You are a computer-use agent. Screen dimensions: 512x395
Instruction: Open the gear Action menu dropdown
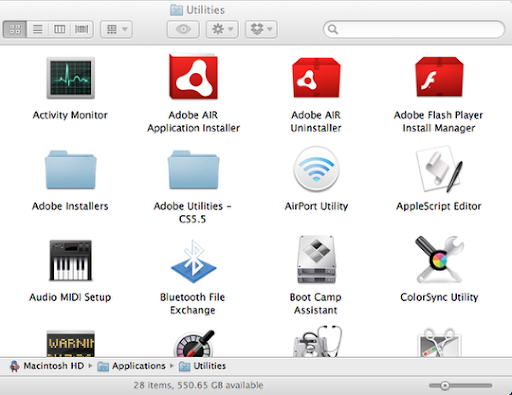tap(222, 29)
